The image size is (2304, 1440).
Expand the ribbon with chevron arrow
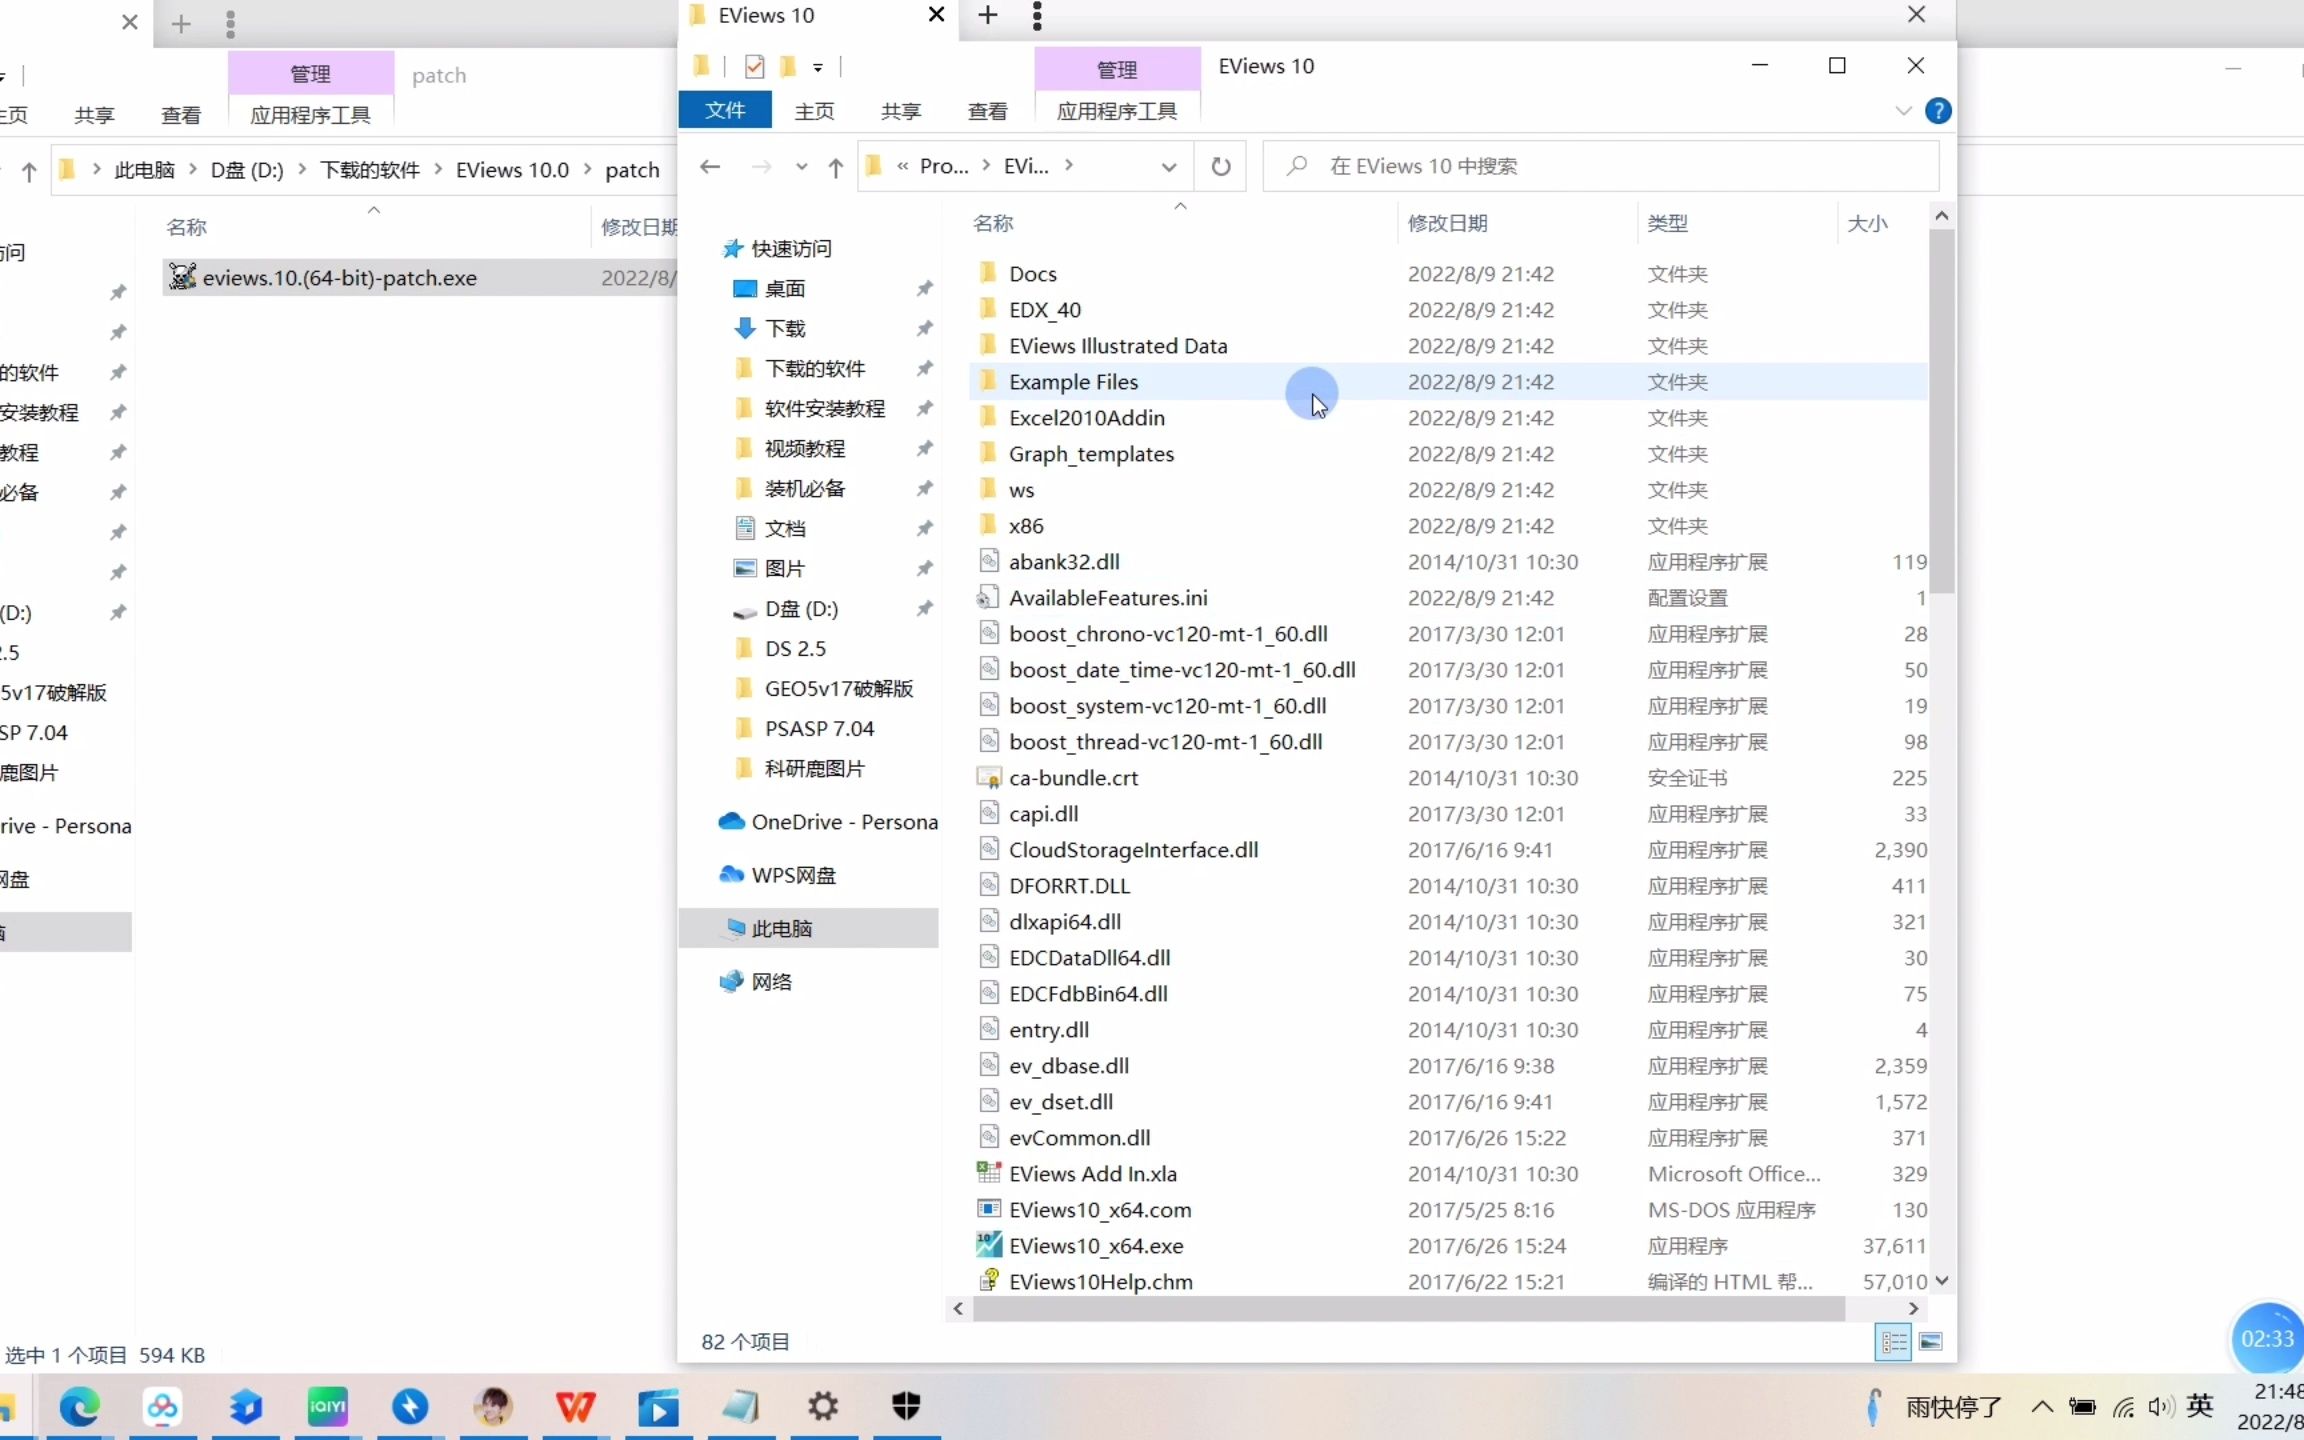pyautogui.click(x=1903, y=111)
